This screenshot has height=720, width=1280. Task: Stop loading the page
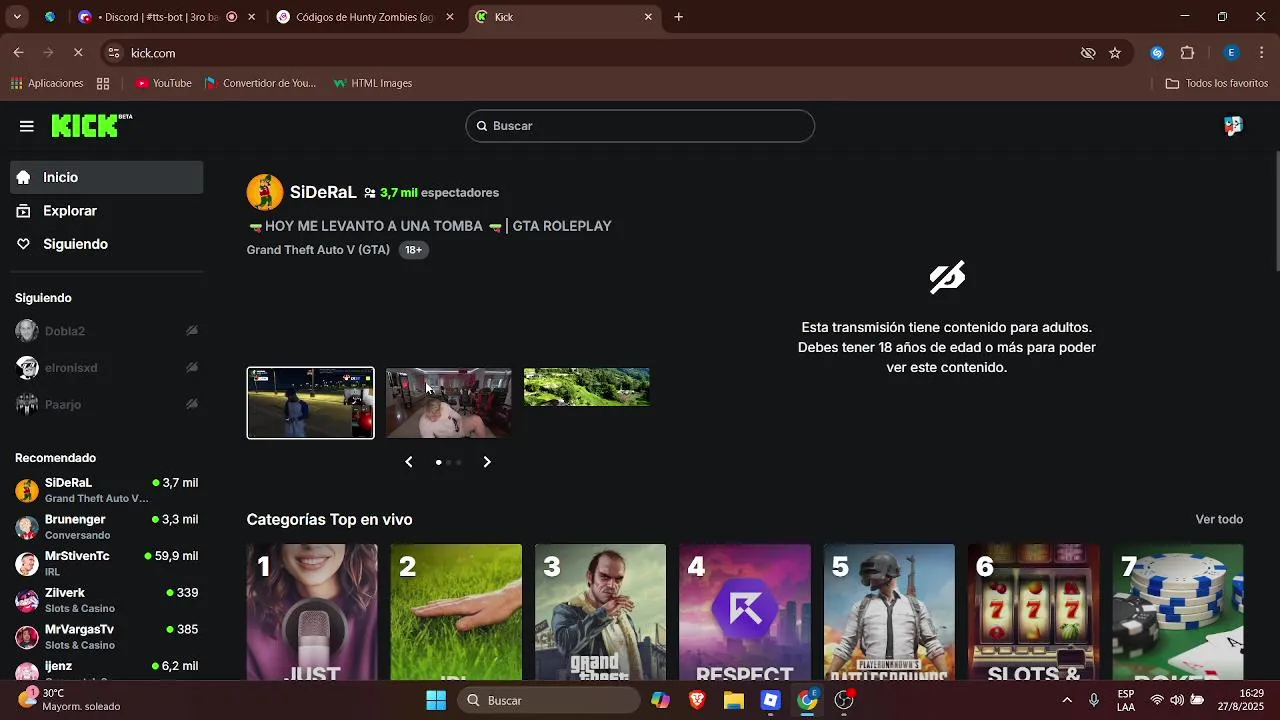click(78, 53)
